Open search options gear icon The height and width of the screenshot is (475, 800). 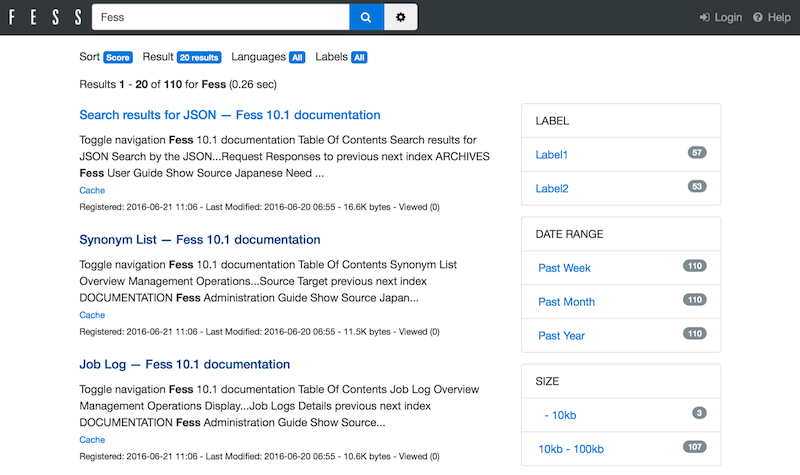[401, 17]
